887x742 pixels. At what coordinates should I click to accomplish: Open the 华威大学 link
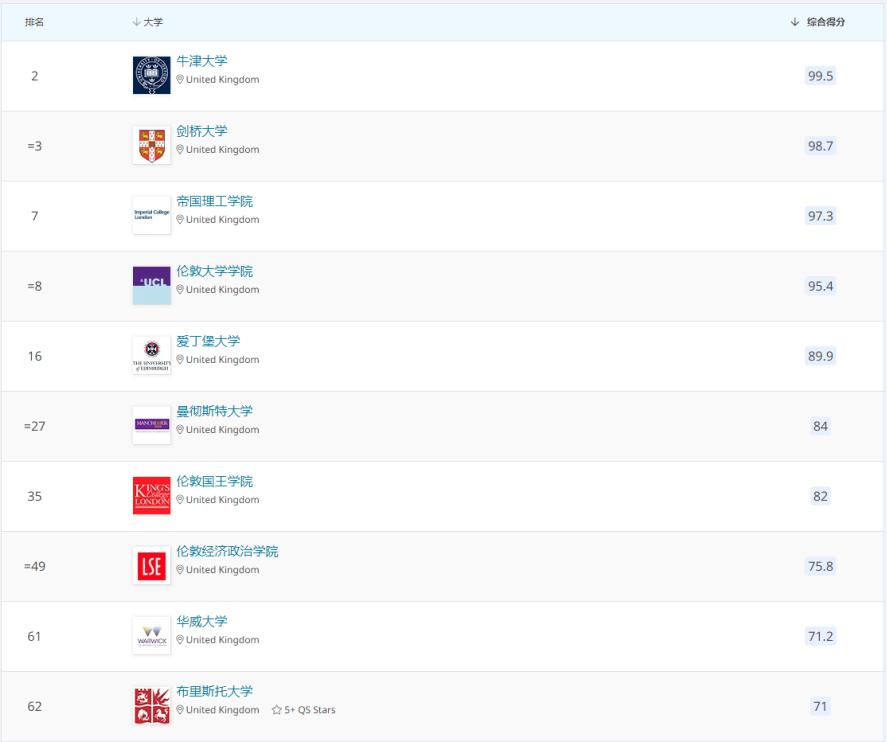[201, 622]
